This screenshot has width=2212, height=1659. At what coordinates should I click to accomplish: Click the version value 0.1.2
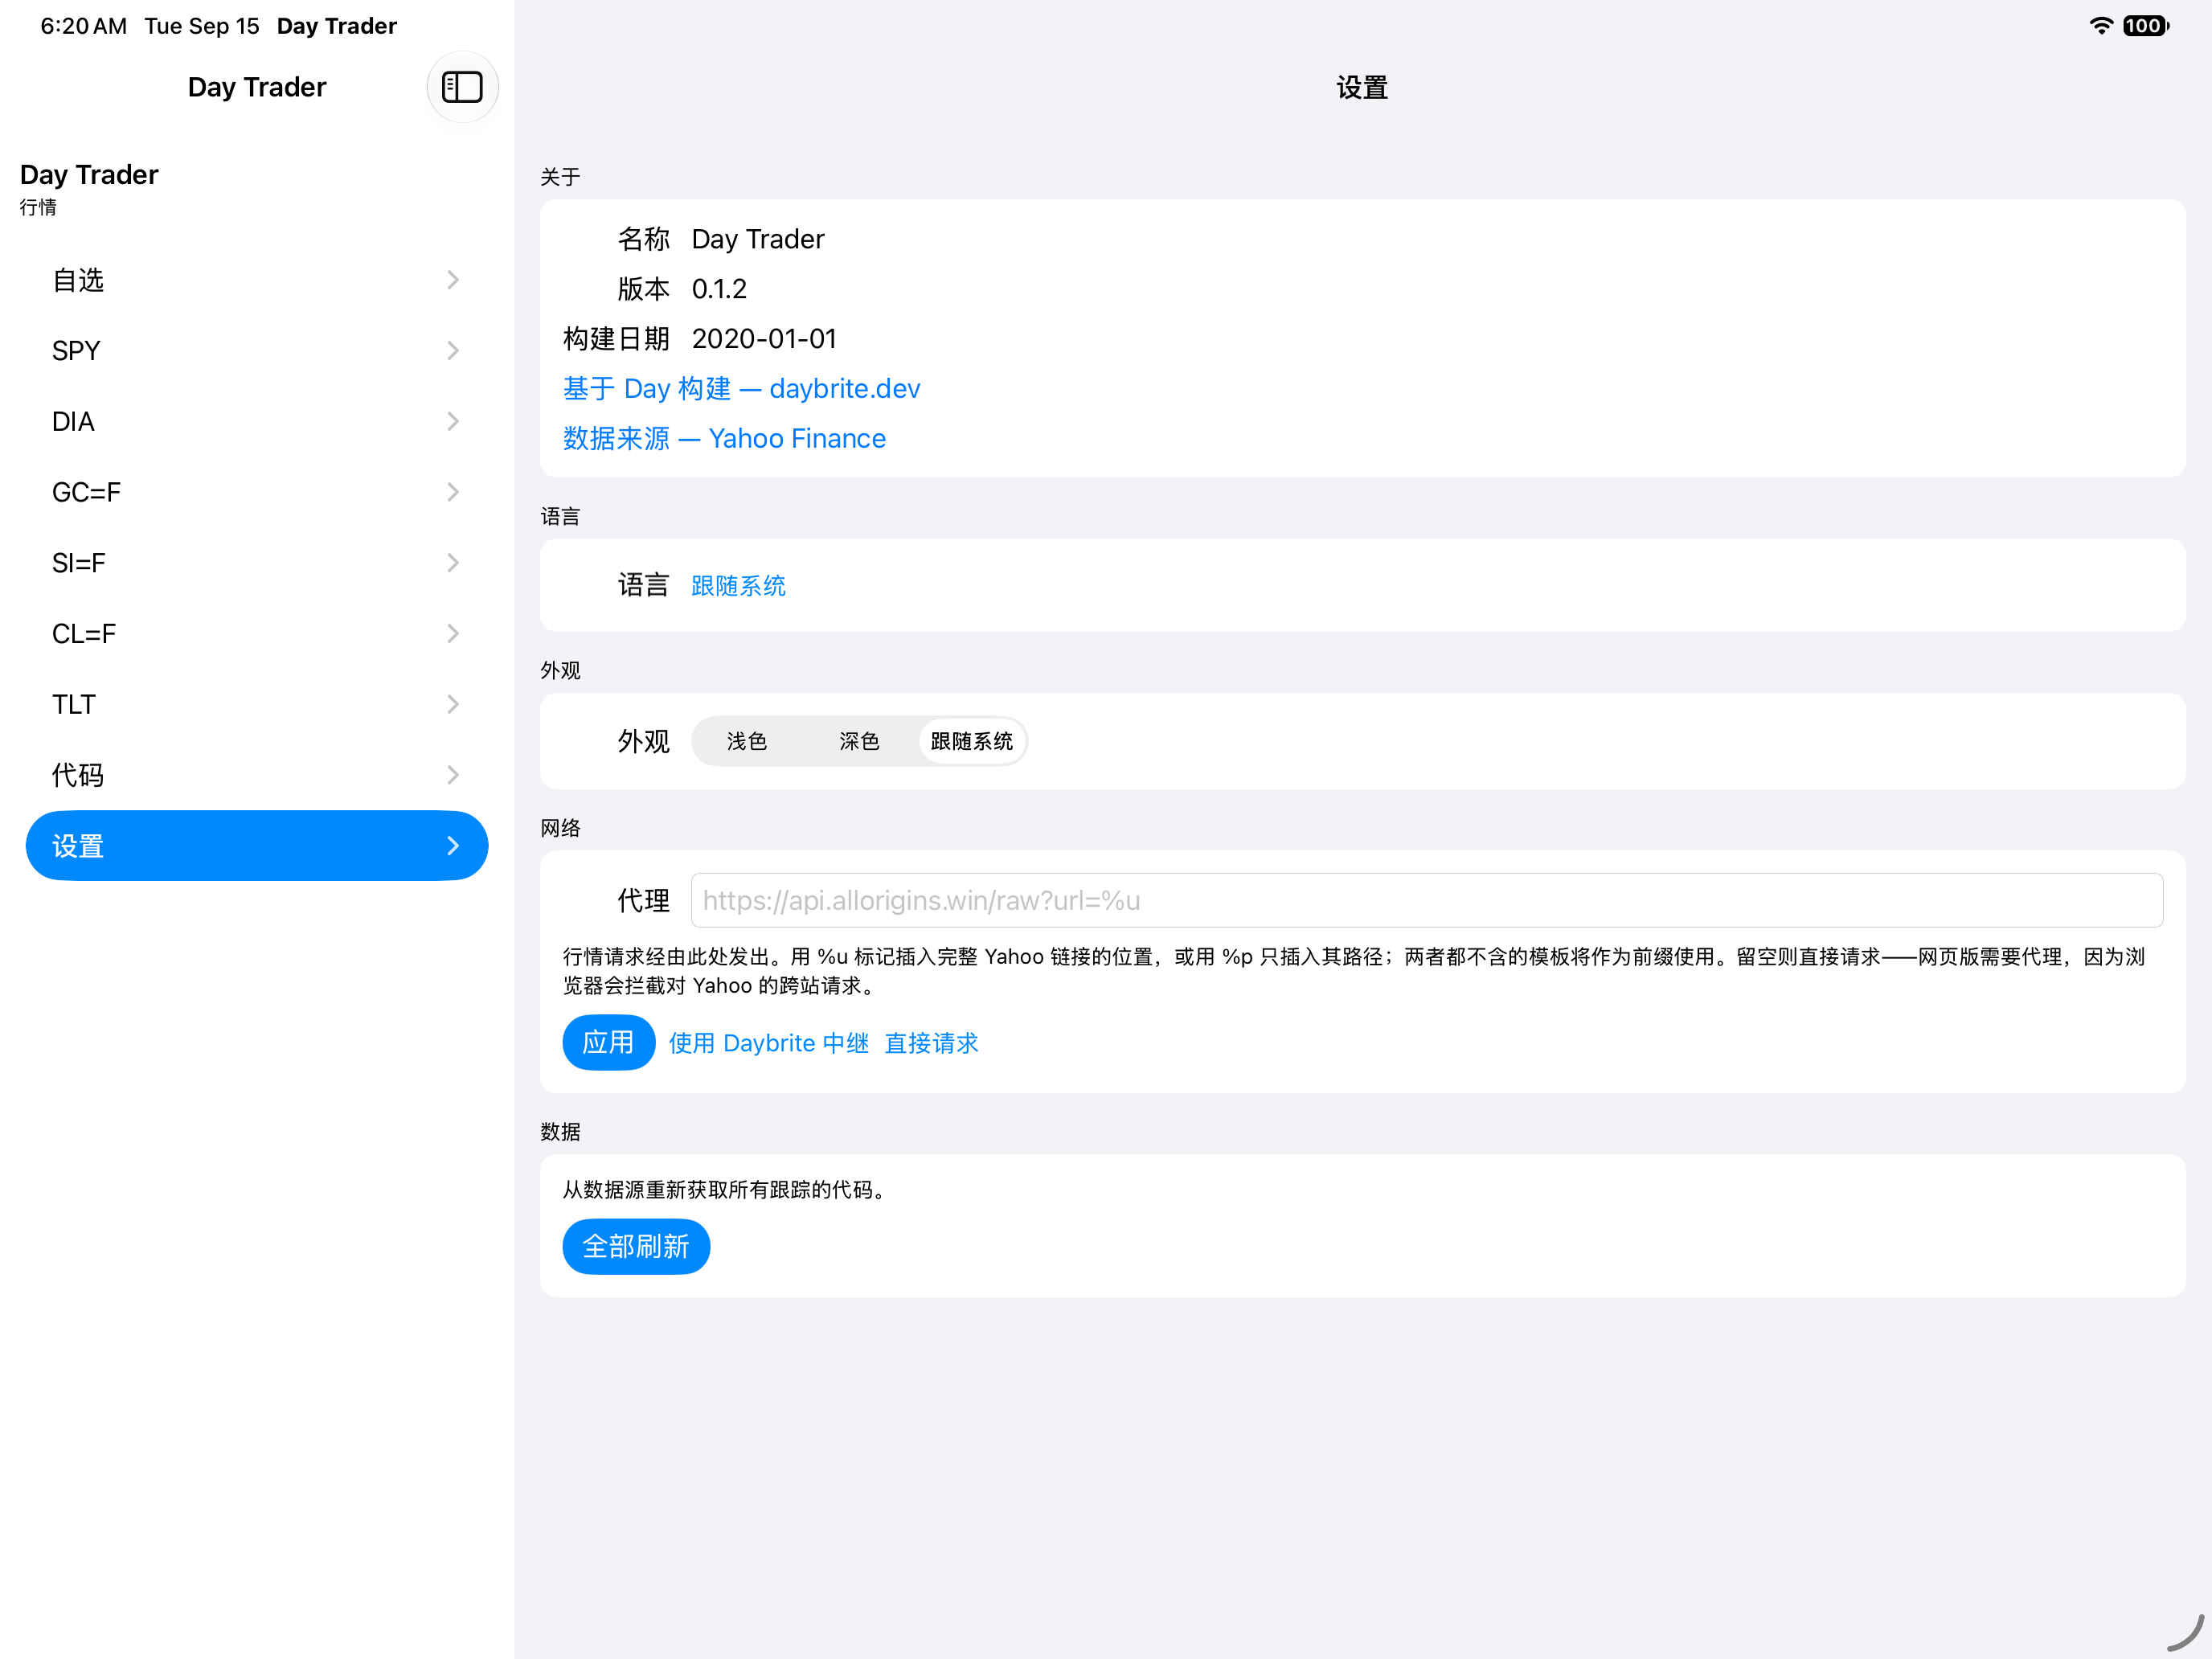point(719,289)
